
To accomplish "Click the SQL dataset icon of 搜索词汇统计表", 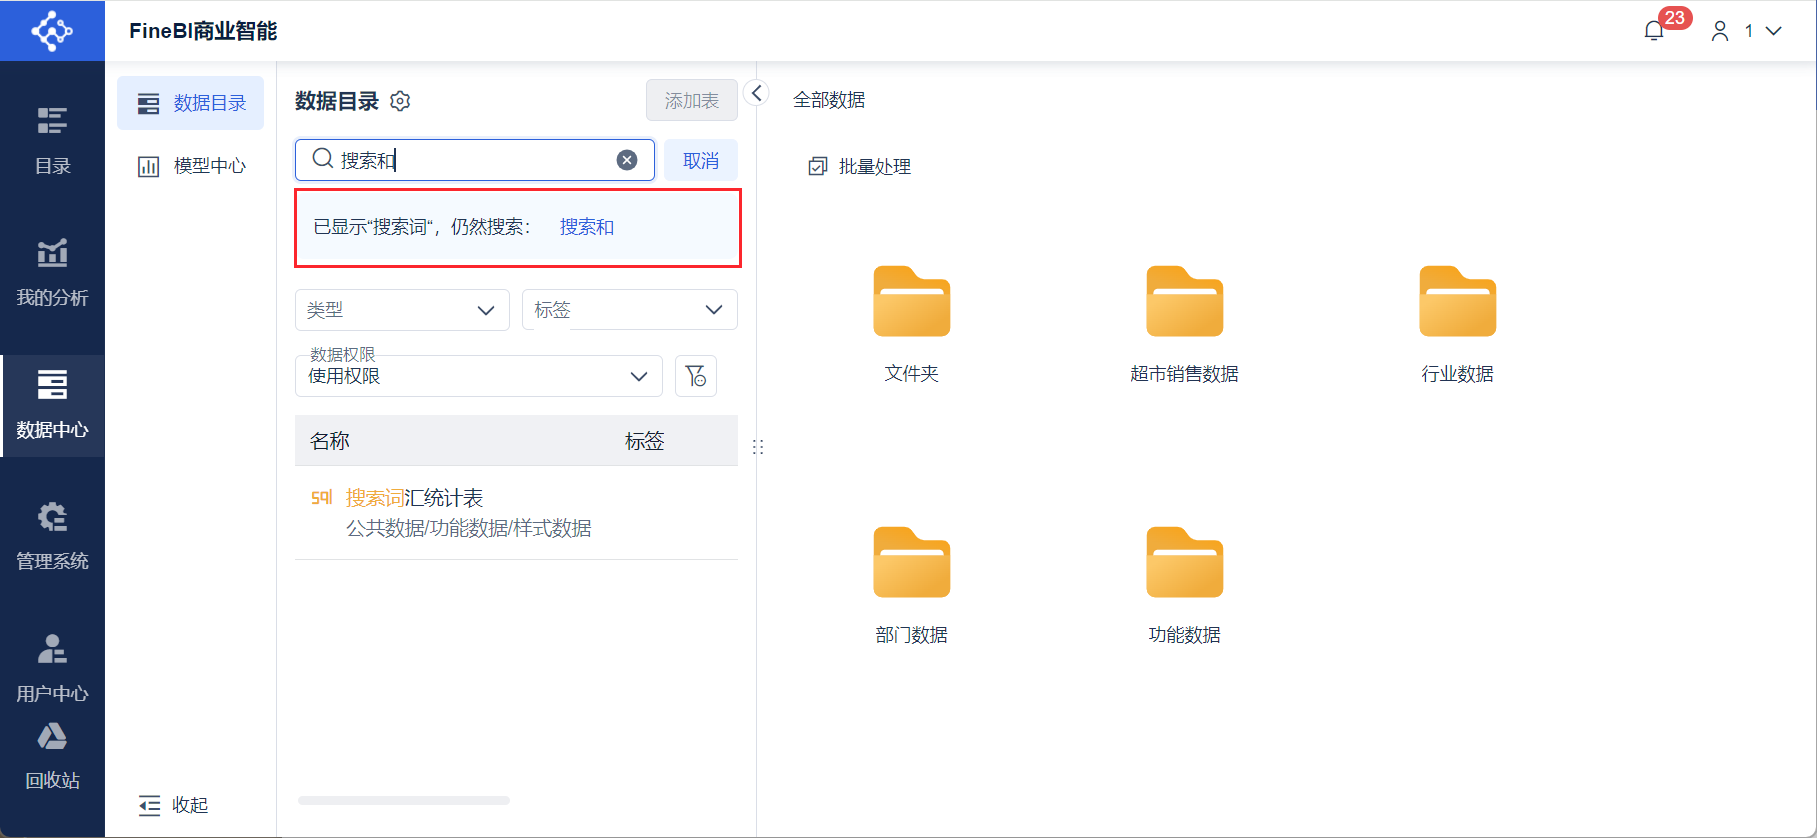I will [322, 497].
